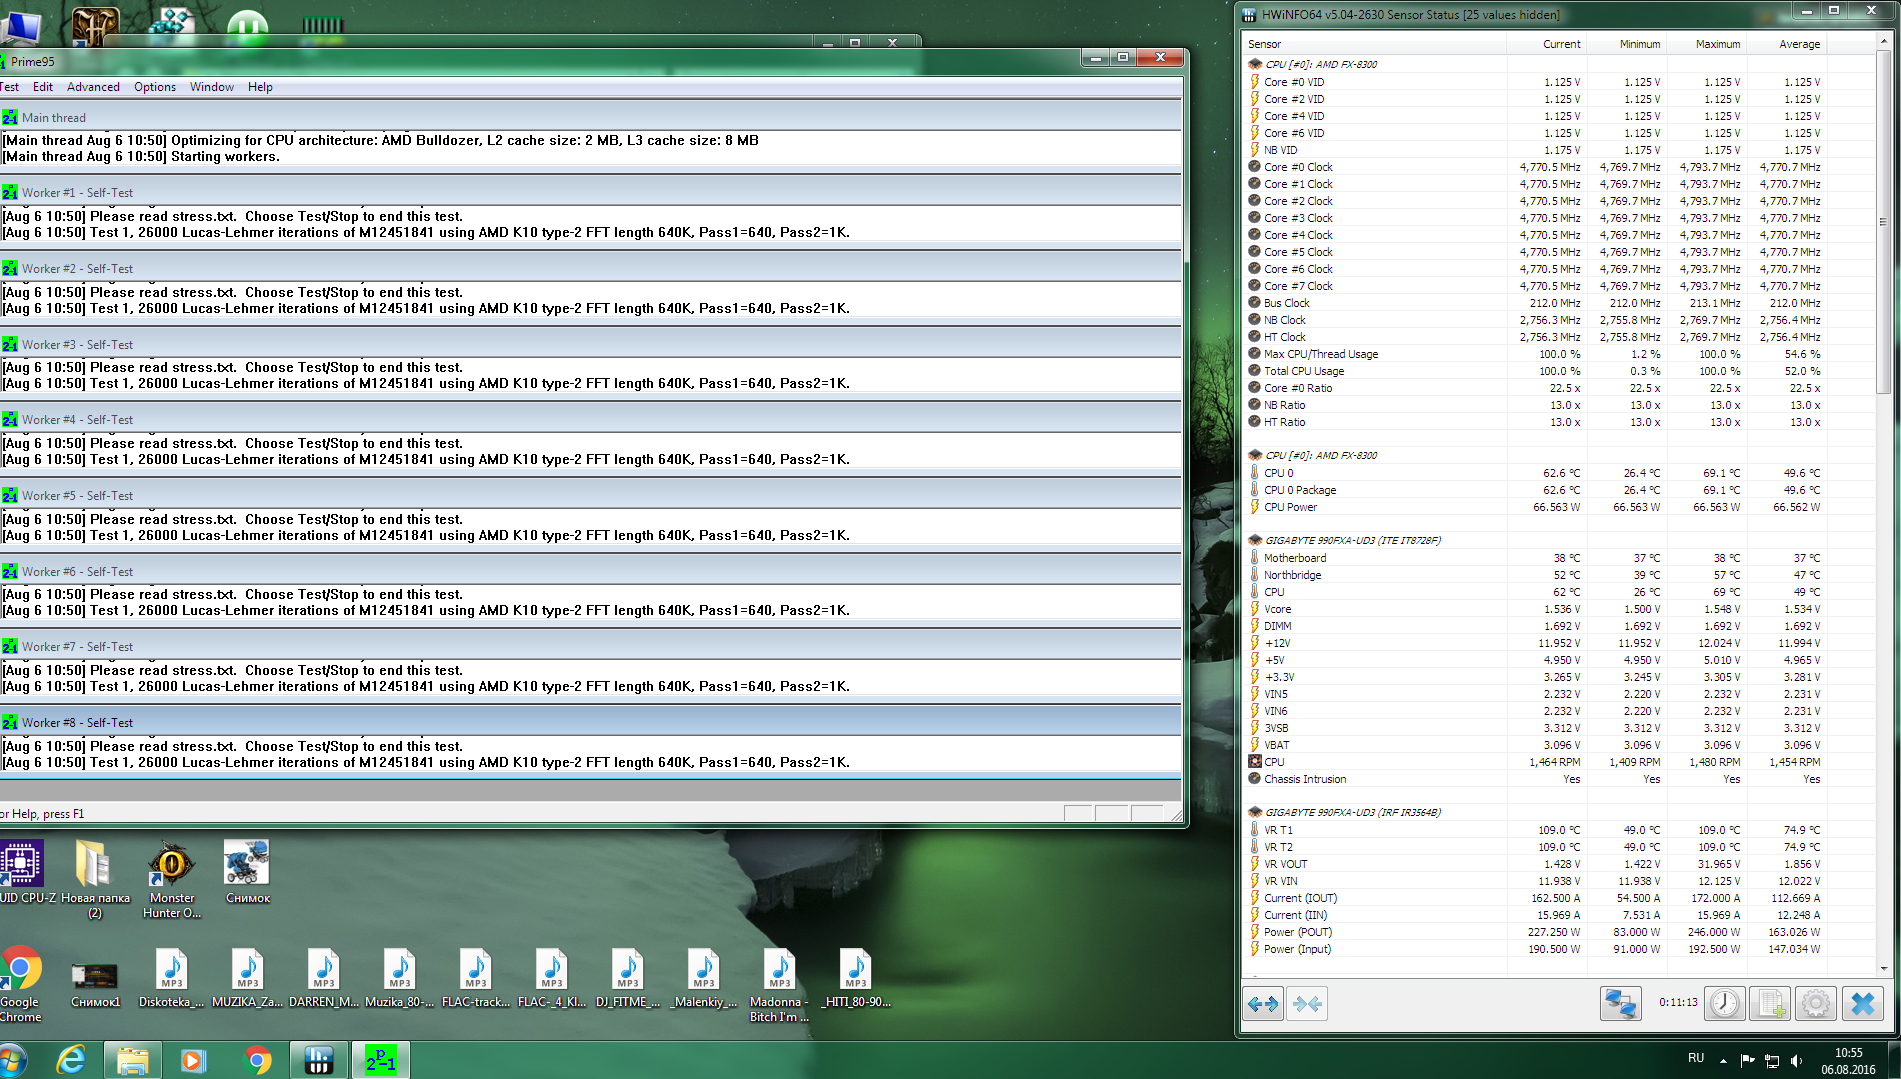Open the Edit menu in Prime95

click(43, 87)
